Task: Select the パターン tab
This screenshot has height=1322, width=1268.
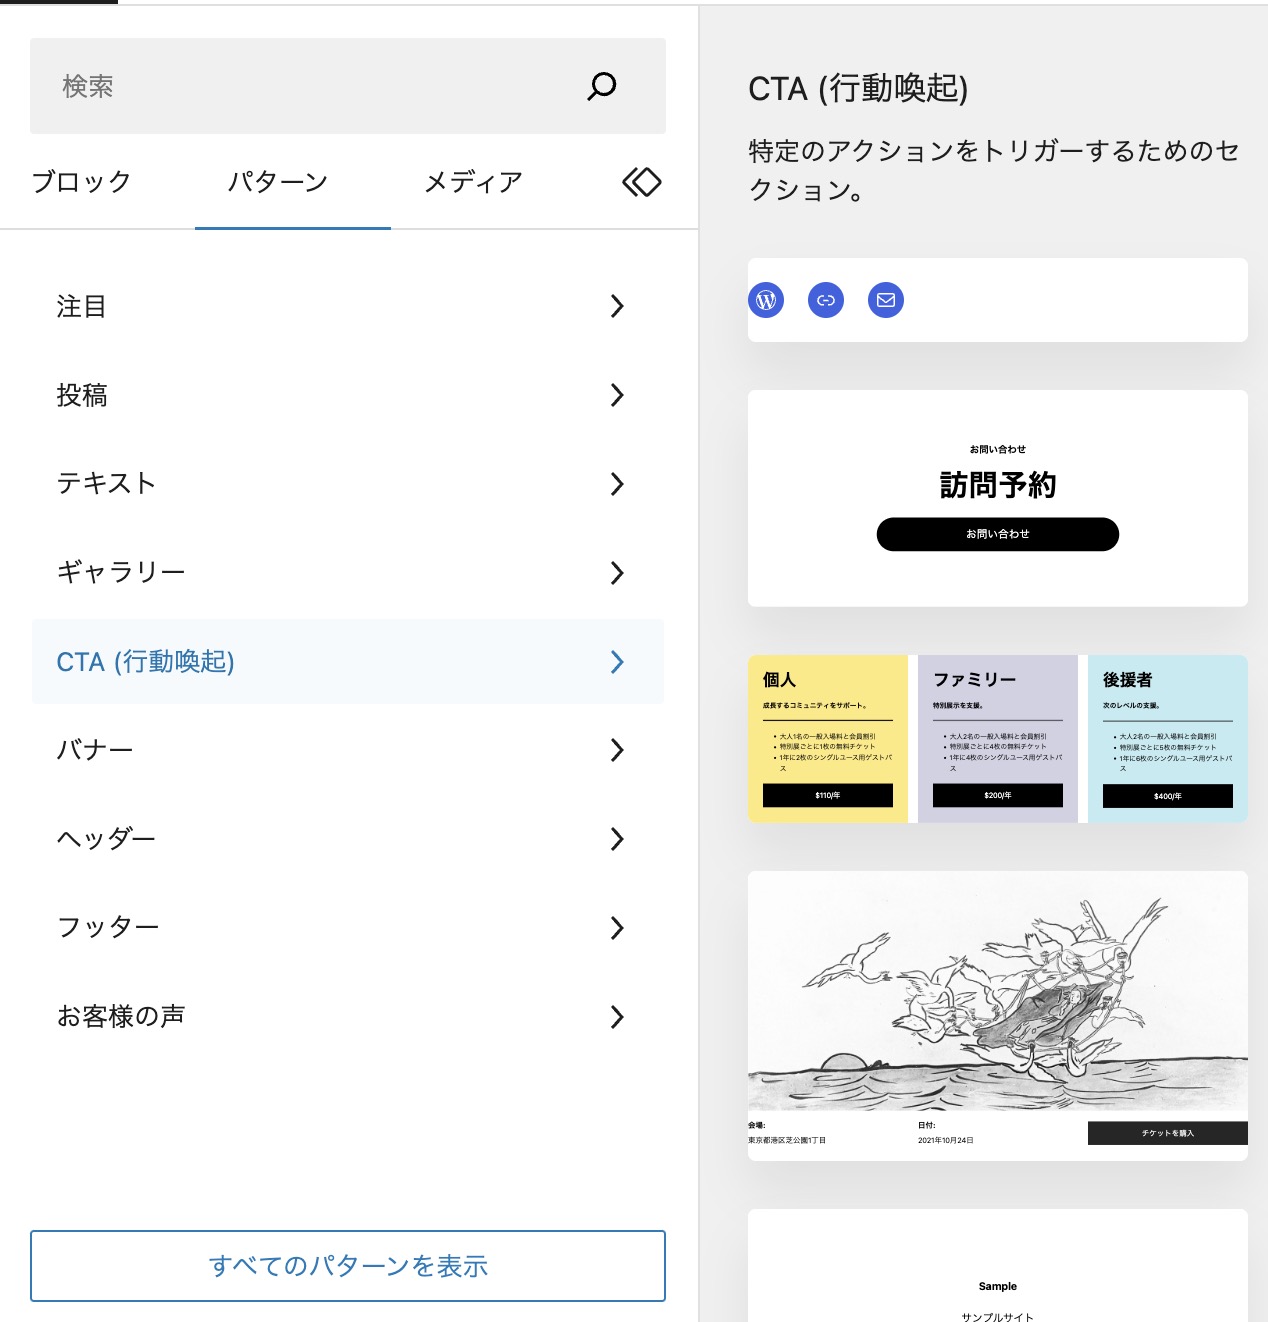Action: click(x=277, y=182)
